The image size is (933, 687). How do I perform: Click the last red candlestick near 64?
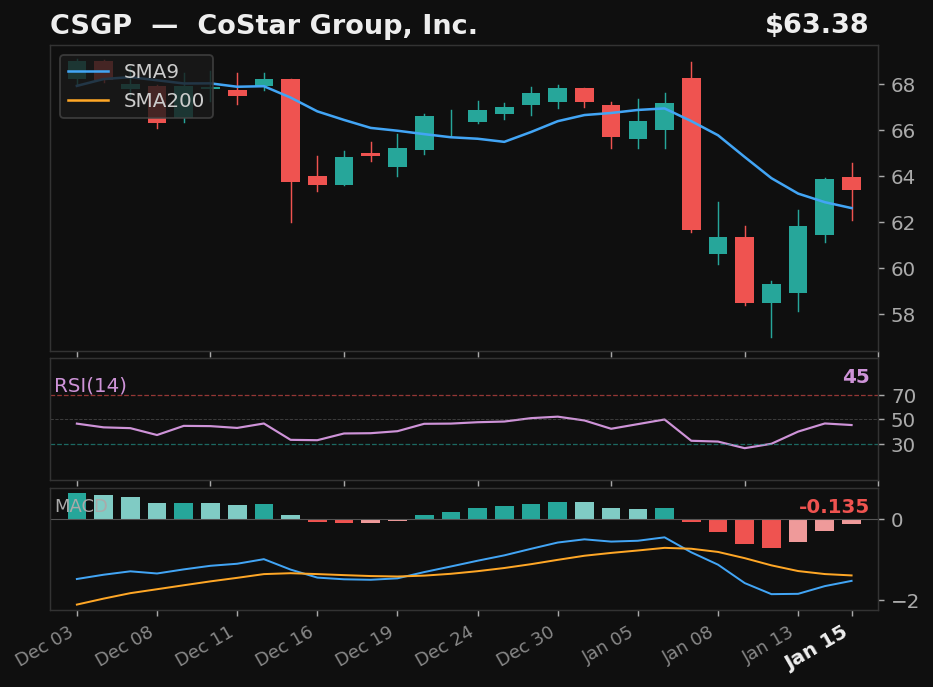coord(851,183)
